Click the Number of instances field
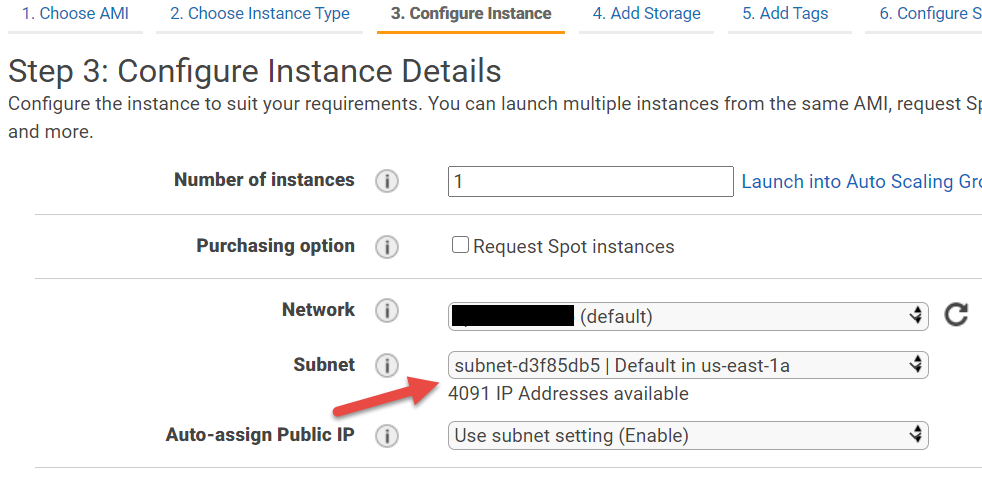The height and width of the screenshot is (478, 982). (x=591, y=182)
